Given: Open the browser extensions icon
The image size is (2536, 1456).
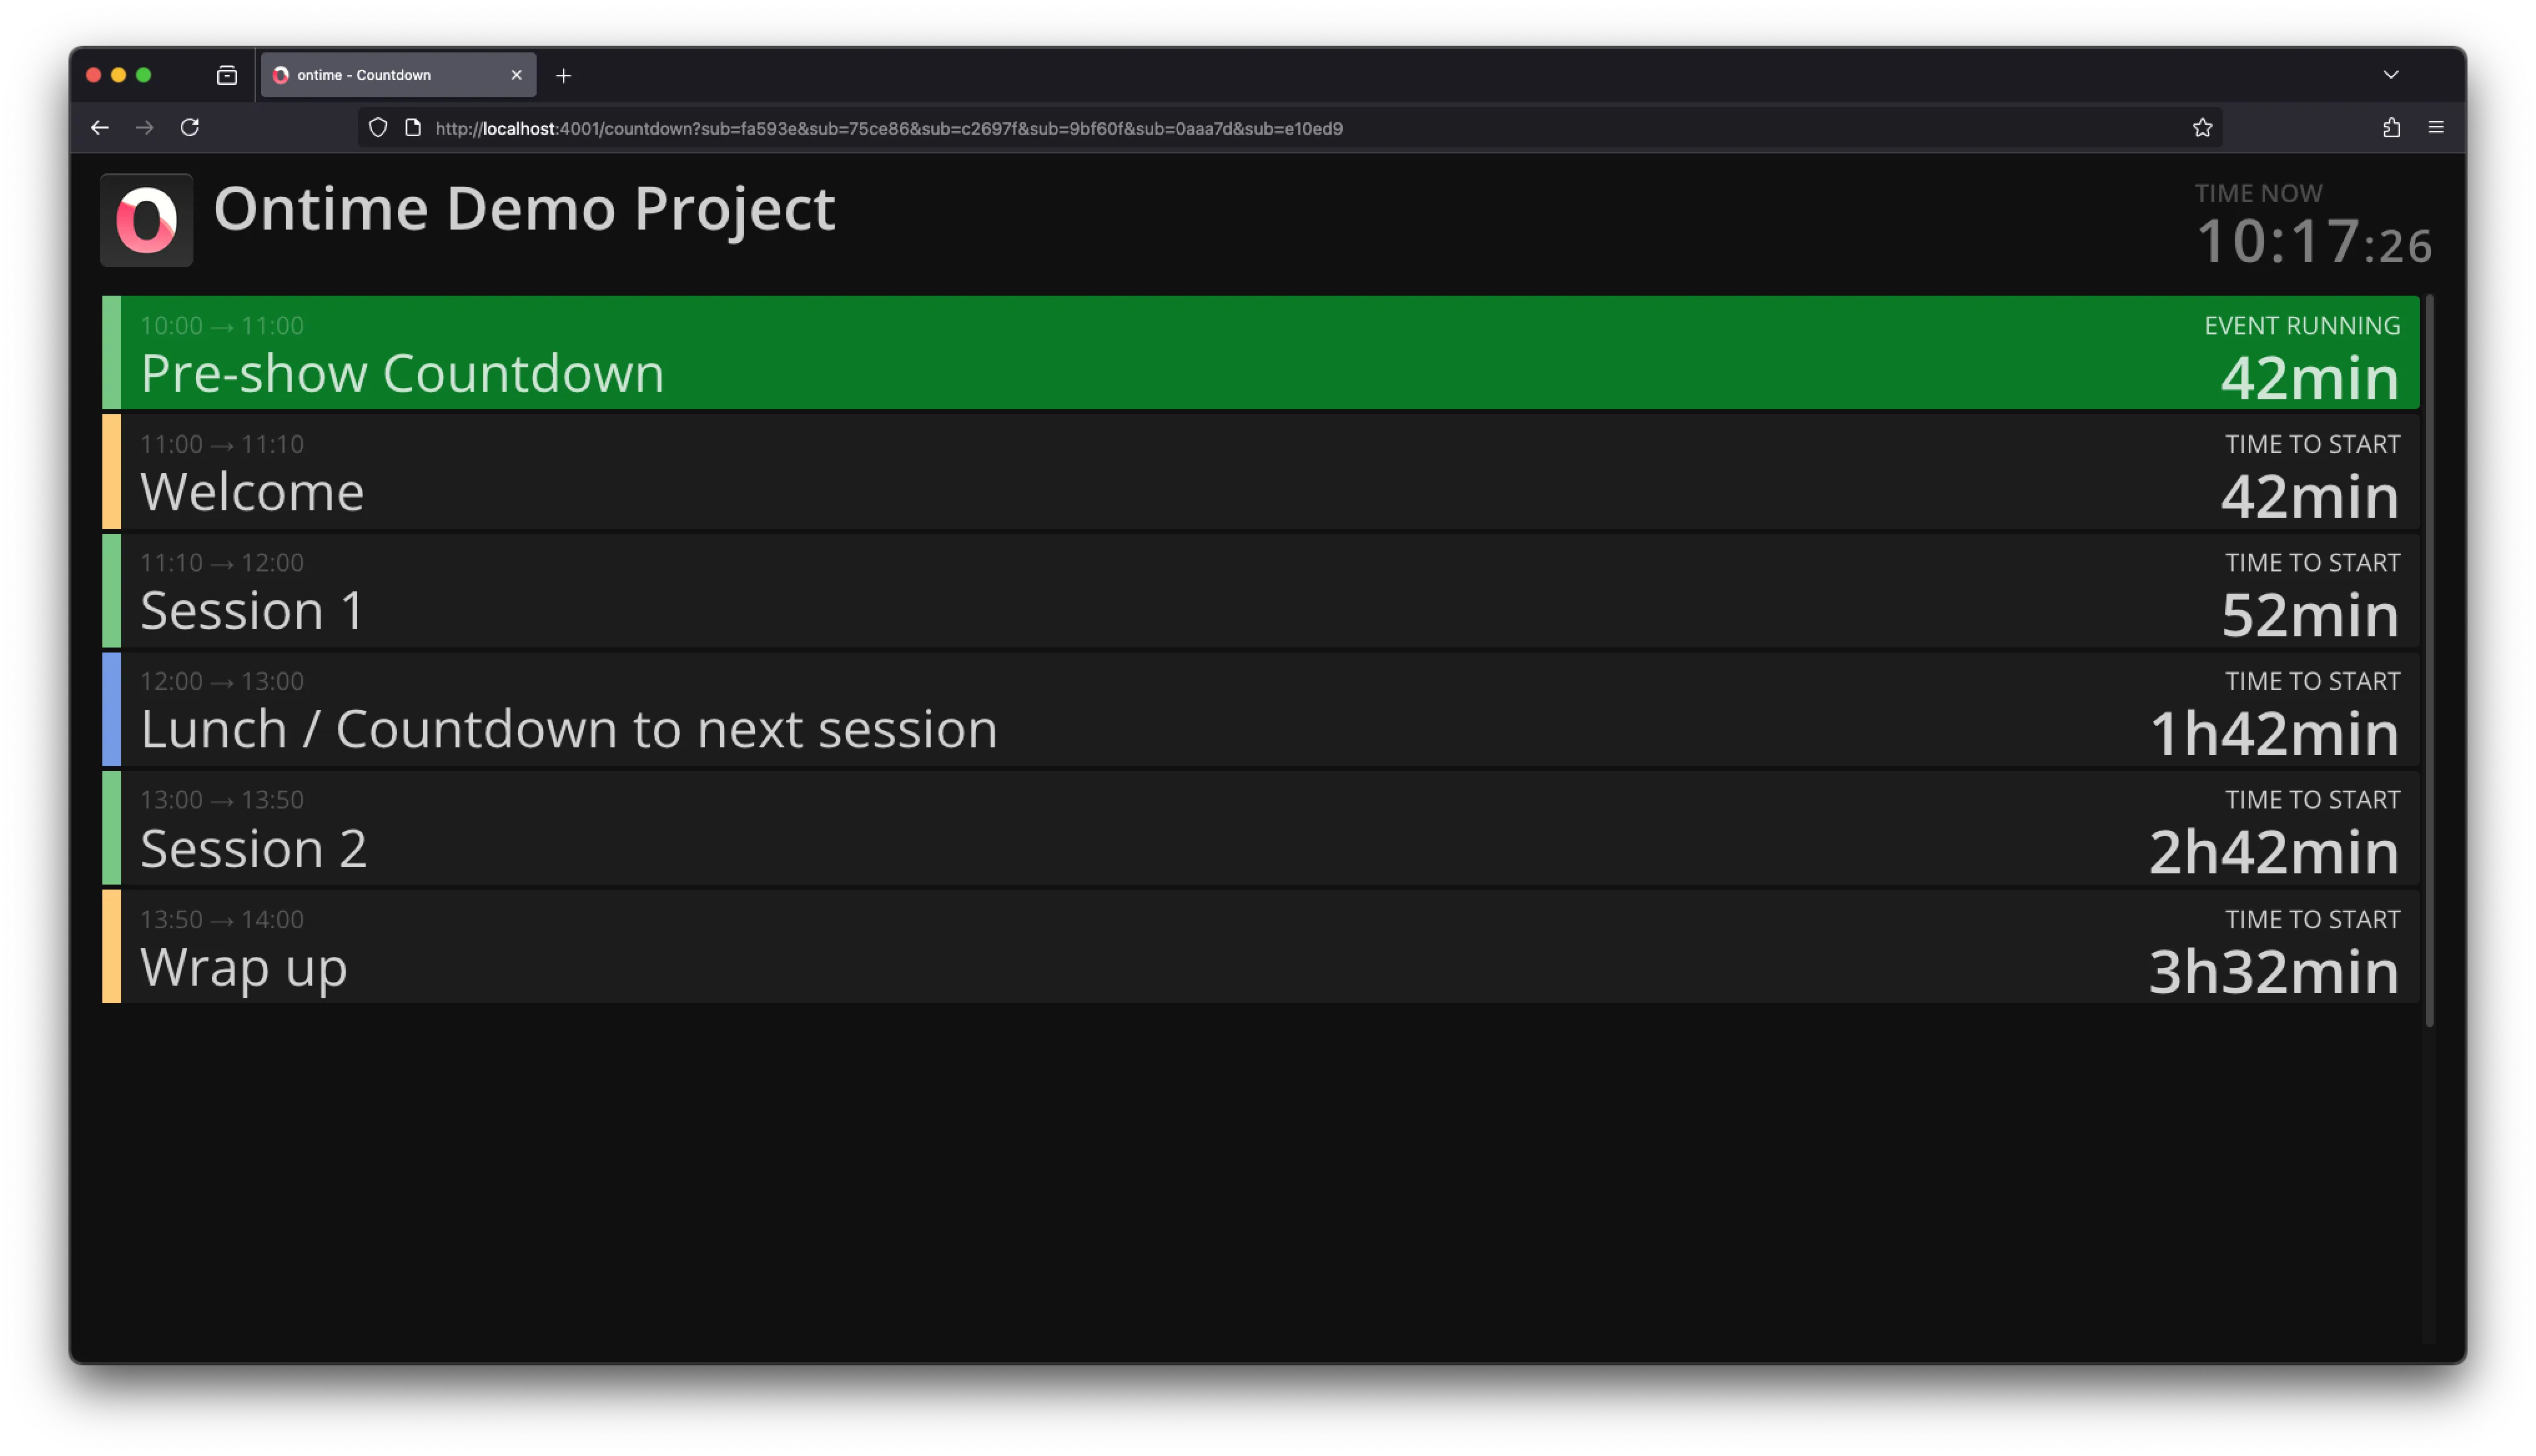Looking at the screenshot, I should (2391, 128).
